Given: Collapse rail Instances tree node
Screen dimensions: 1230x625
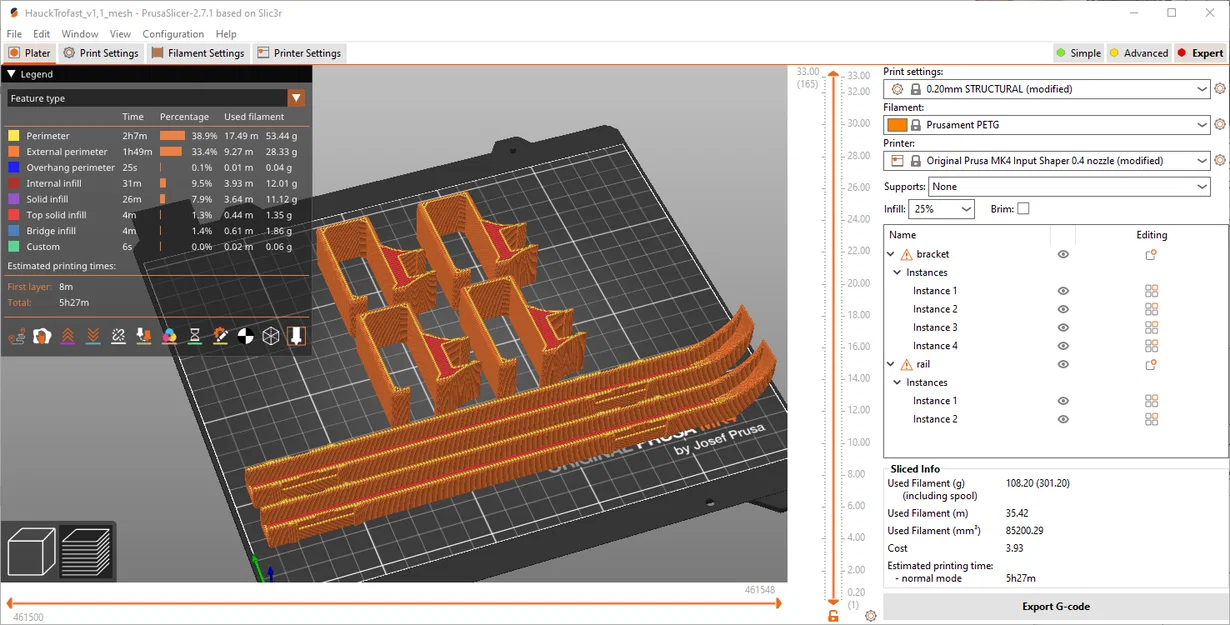Looking at the screenshot, I should (x=898, y=383).
